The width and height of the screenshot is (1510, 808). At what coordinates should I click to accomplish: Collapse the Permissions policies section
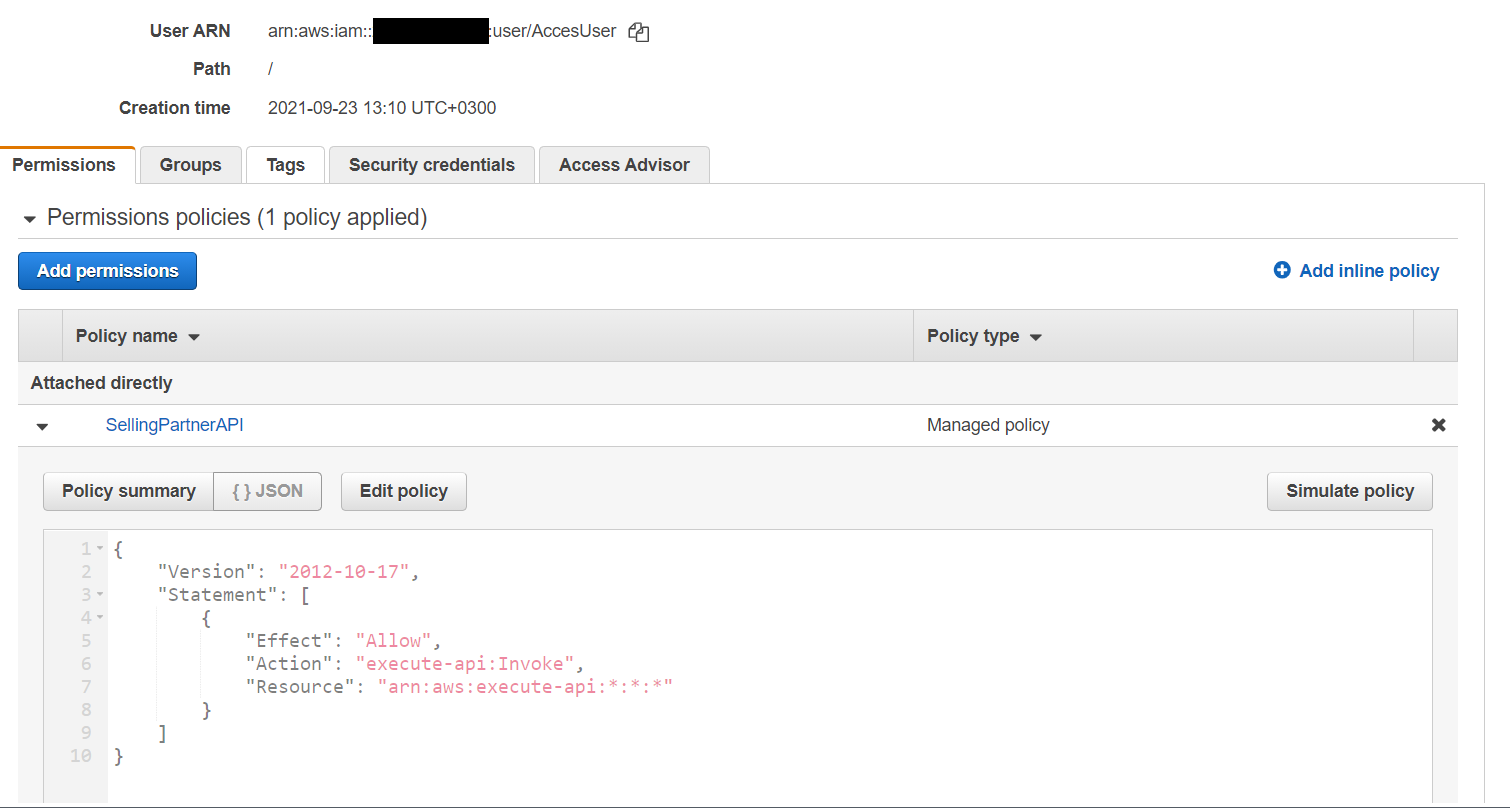(x=29, y=217)
